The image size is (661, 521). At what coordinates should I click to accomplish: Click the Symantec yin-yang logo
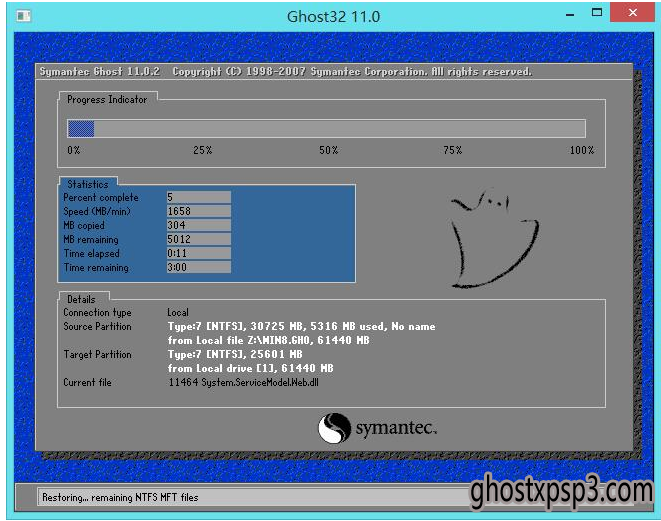pyautogui.click(x=334, y=428)
